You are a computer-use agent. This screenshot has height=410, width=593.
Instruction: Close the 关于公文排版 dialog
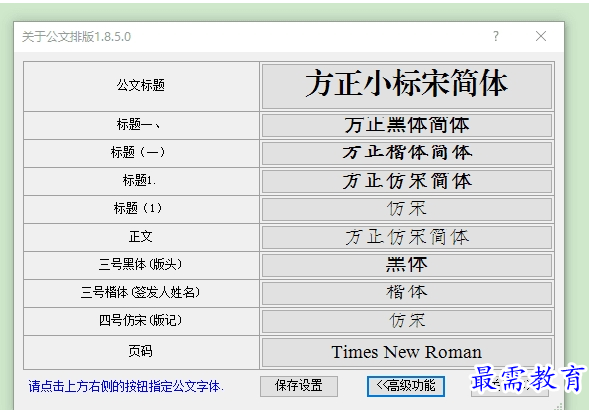click(541, 36)
